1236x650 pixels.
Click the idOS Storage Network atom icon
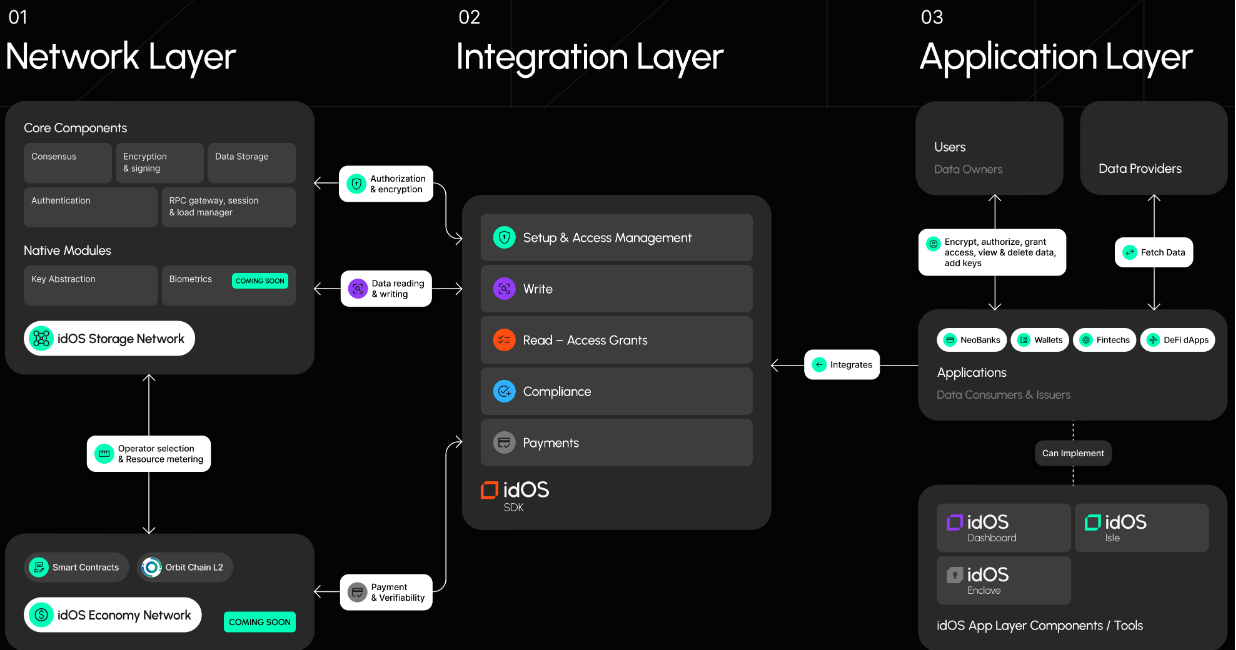tap(41, 339)
